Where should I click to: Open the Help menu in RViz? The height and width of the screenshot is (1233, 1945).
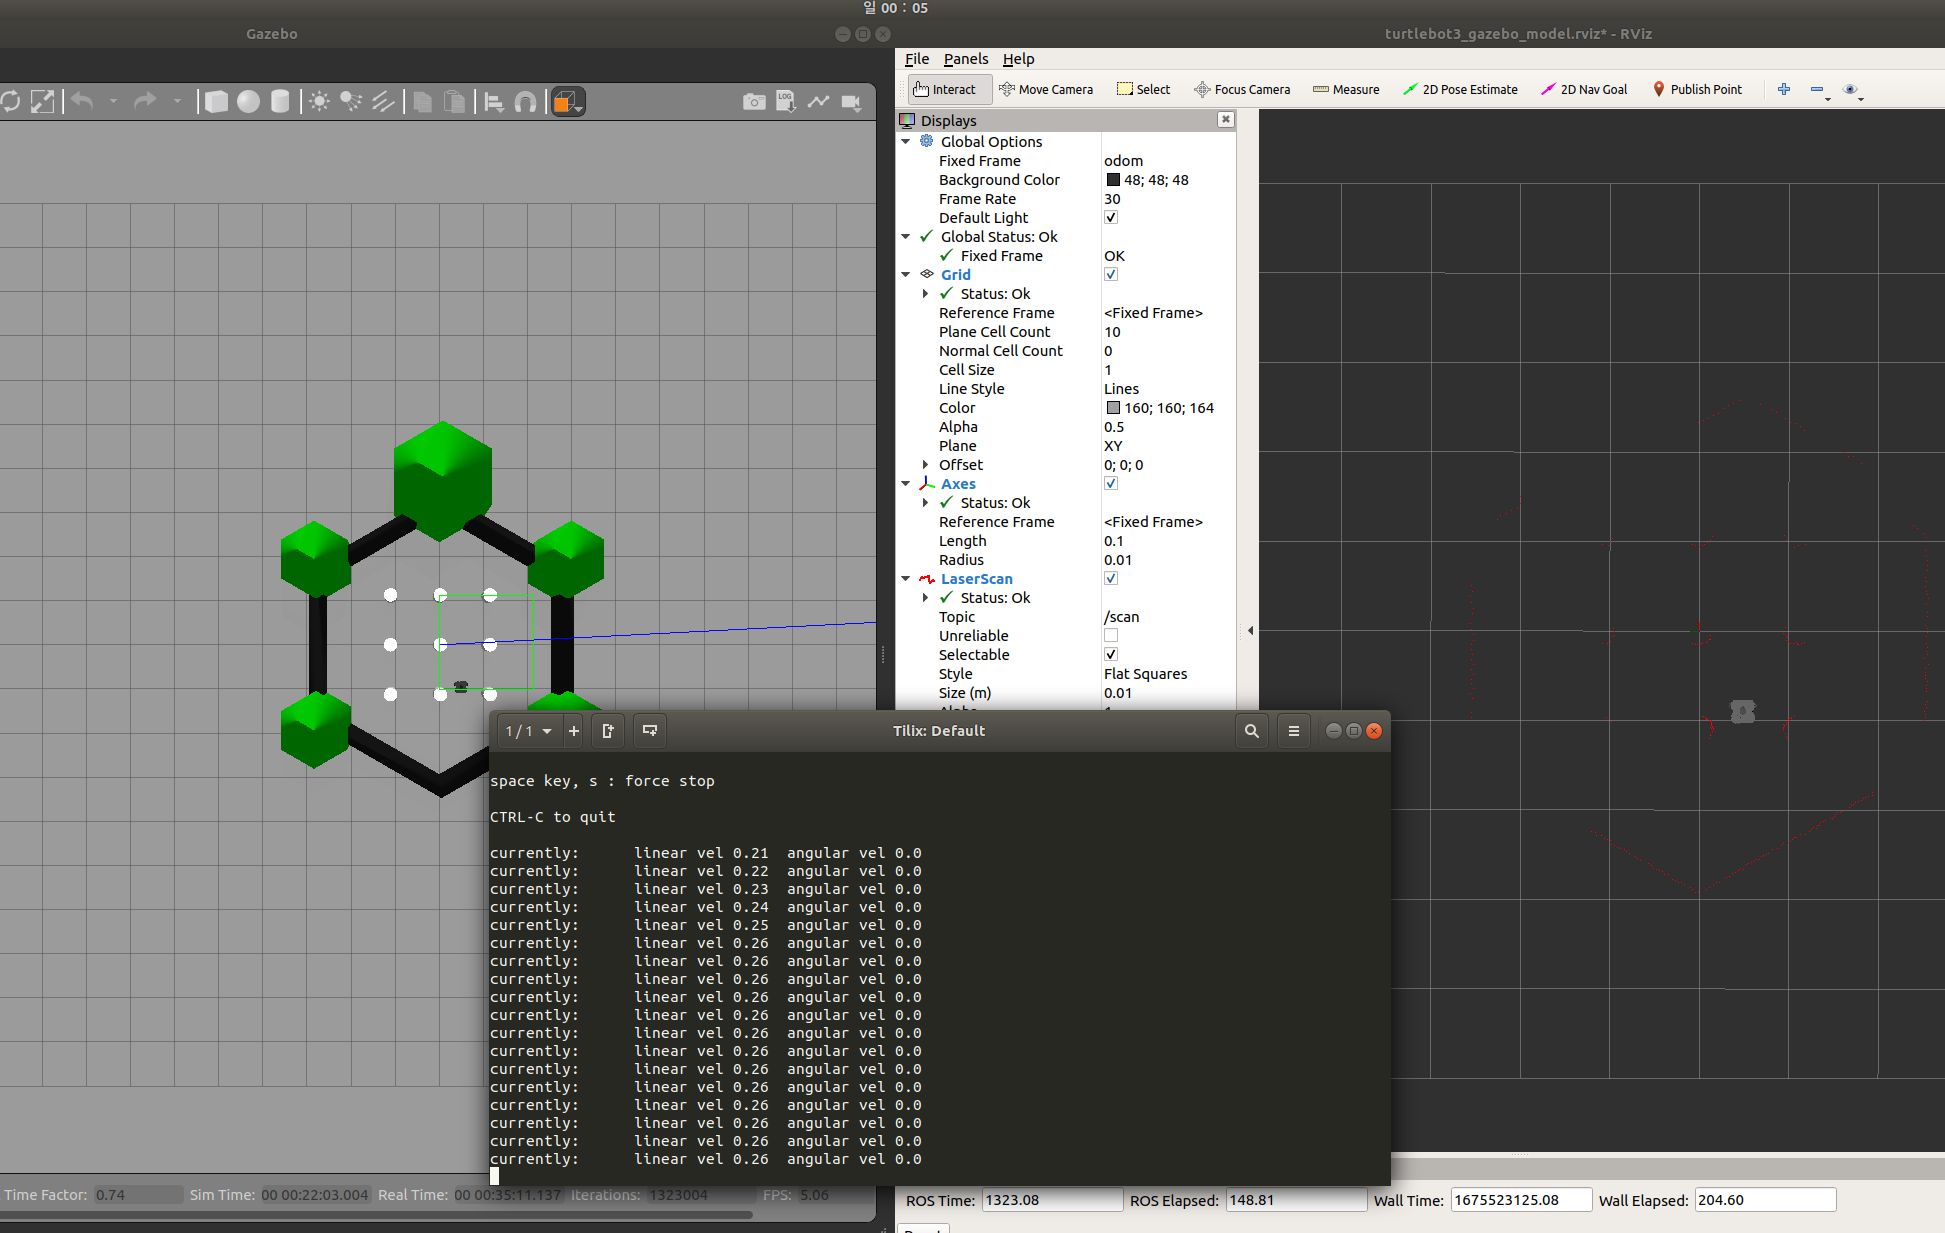(1018, 59)
